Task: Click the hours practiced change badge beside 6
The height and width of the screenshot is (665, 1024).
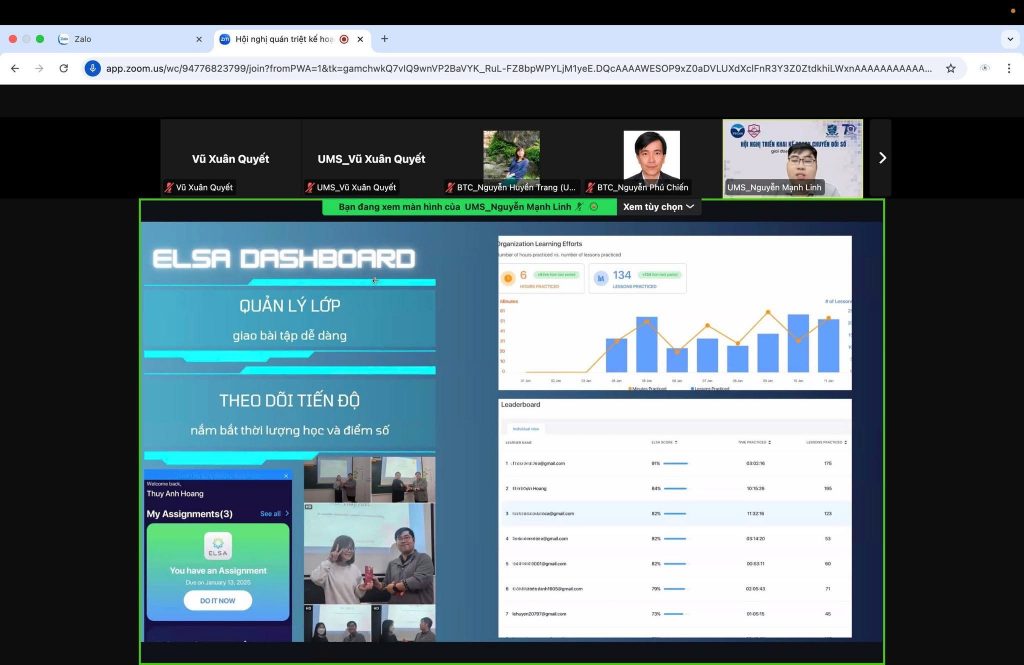Action: pos(556,275)
